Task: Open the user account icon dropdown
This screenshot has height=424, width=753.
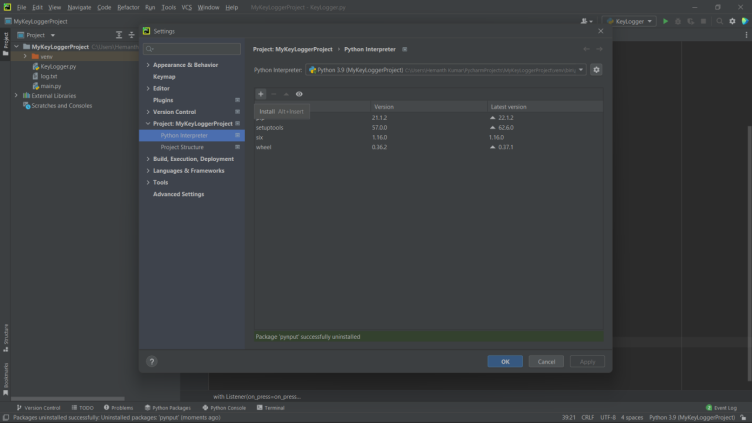Action: tap(586, 21)
